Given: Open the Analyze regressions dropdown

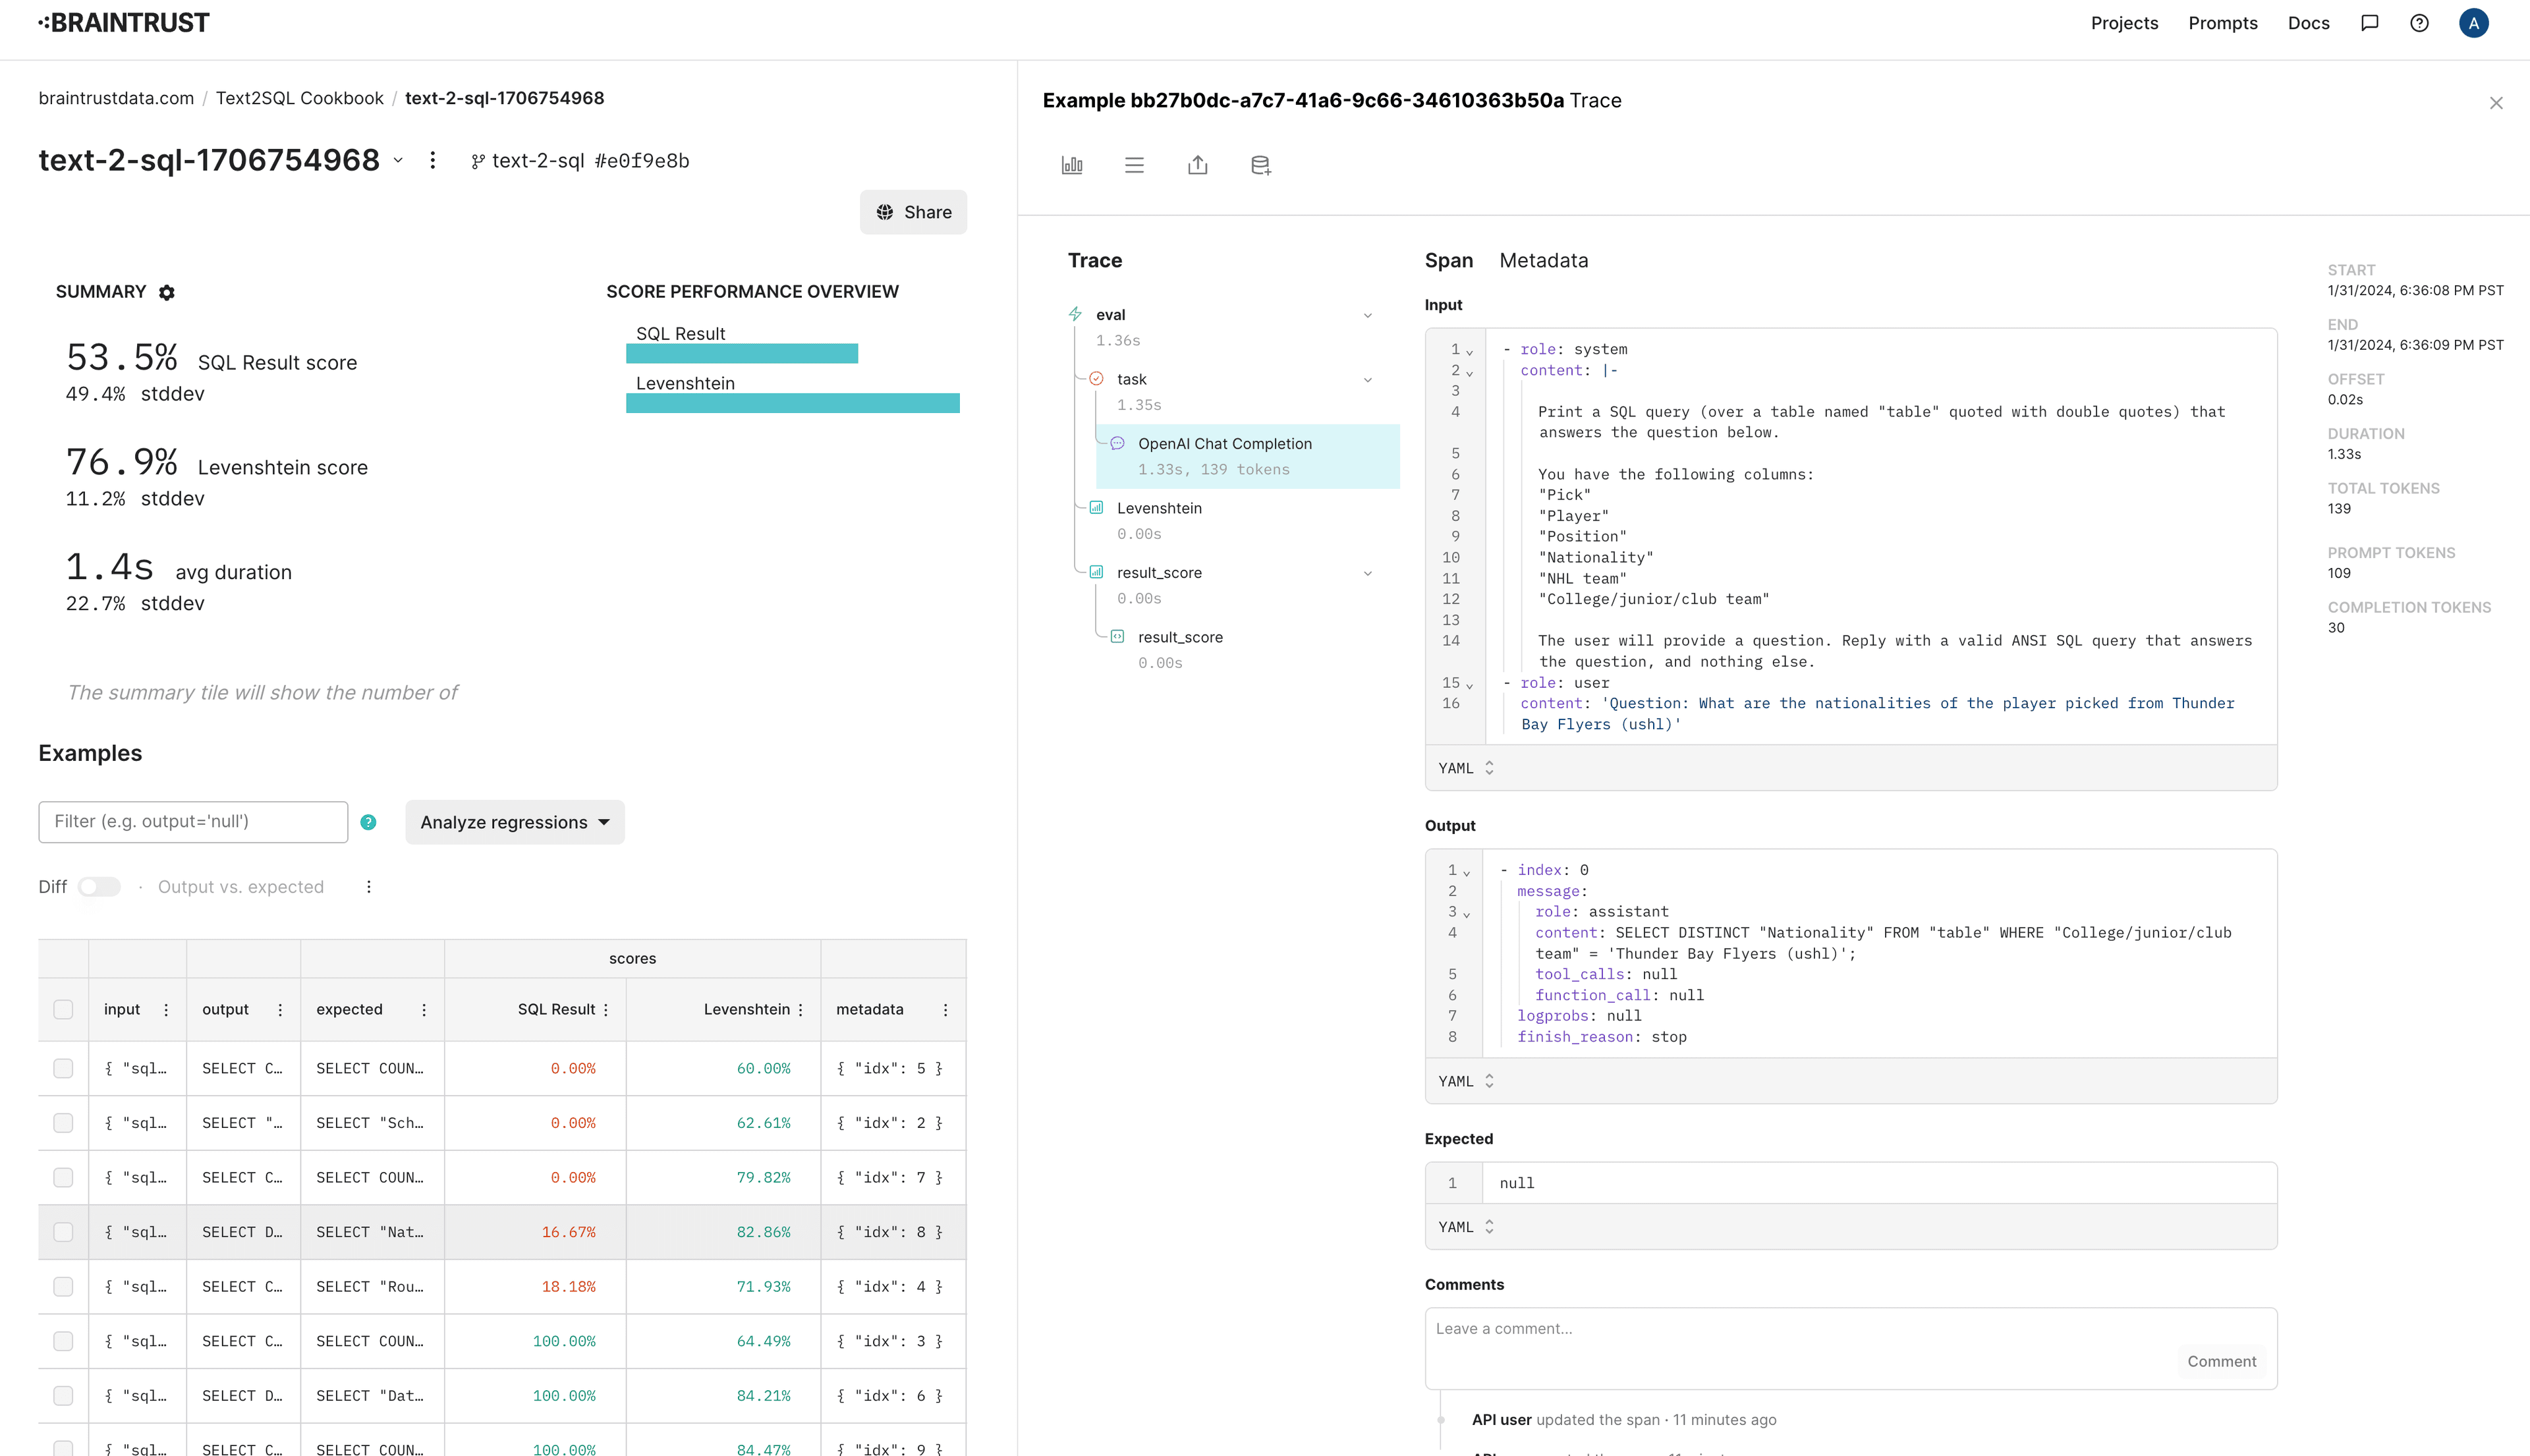Looking at the screenshot, I should tap(514, 822).
